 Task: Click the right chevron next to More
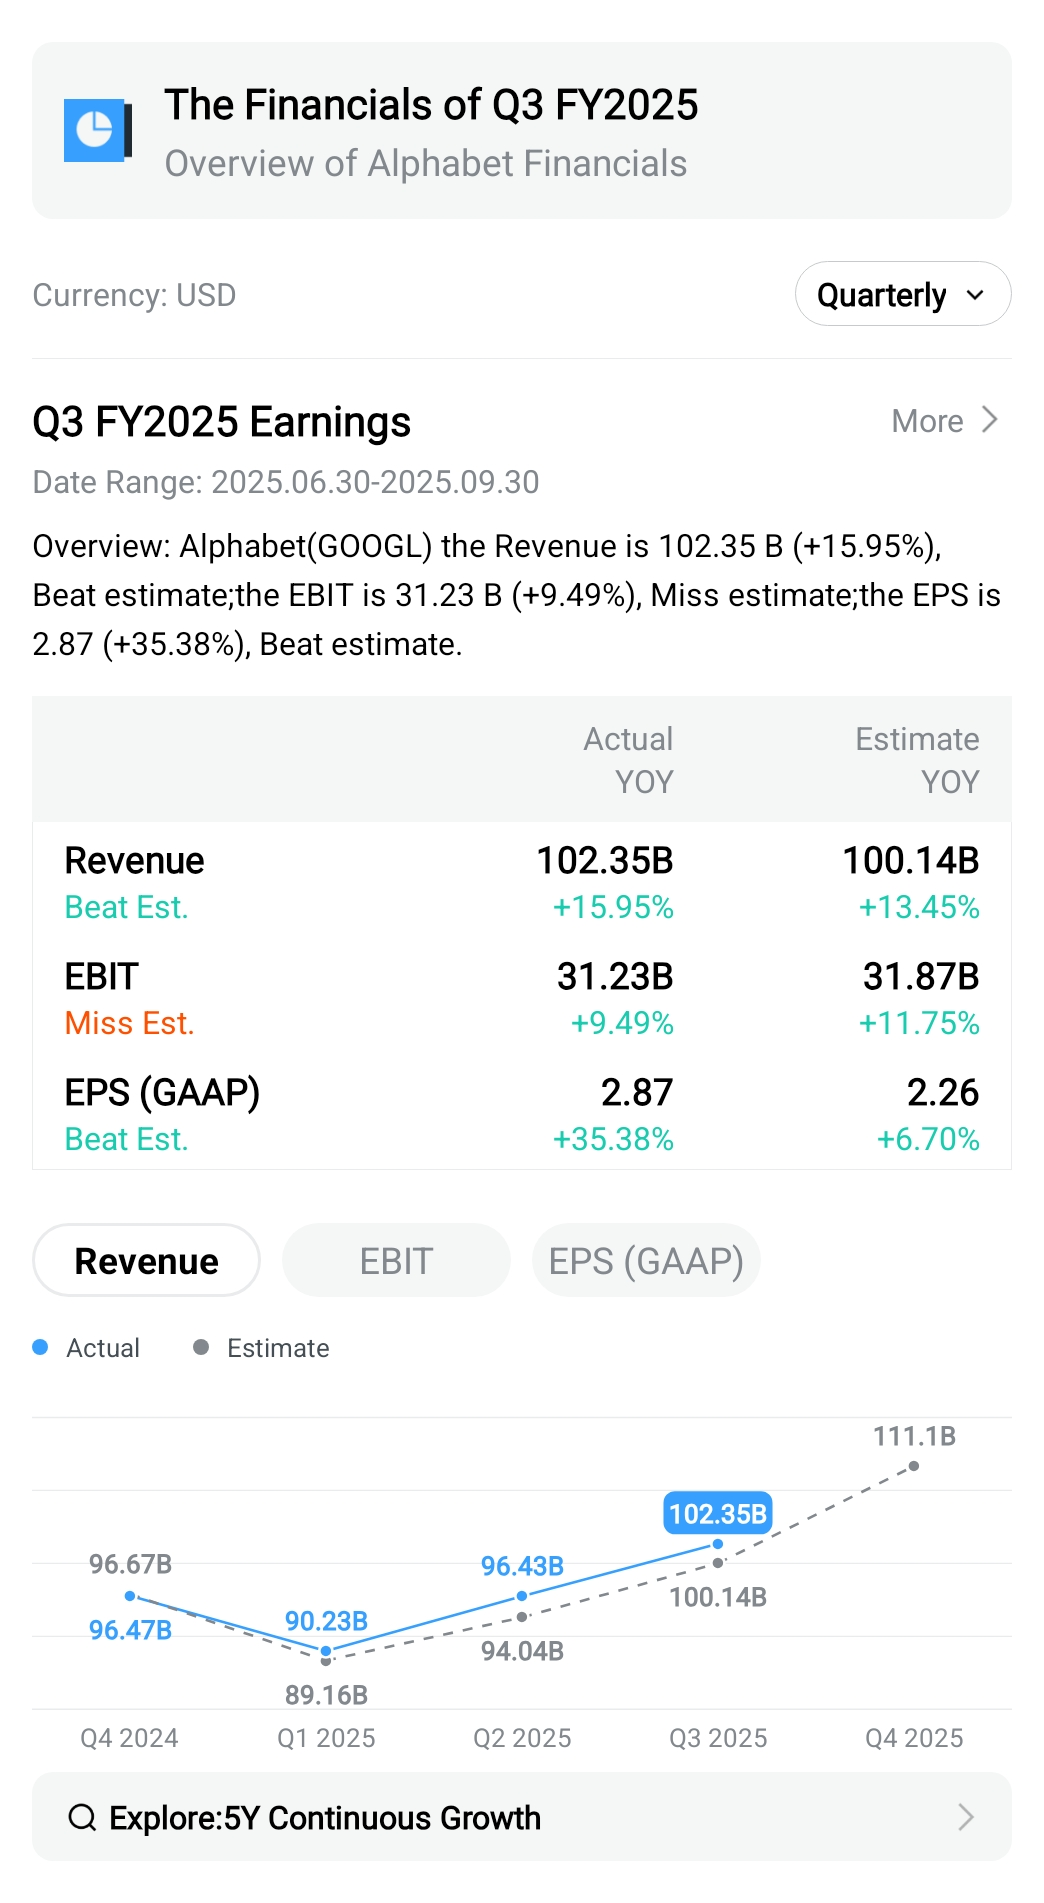point(990,420)
